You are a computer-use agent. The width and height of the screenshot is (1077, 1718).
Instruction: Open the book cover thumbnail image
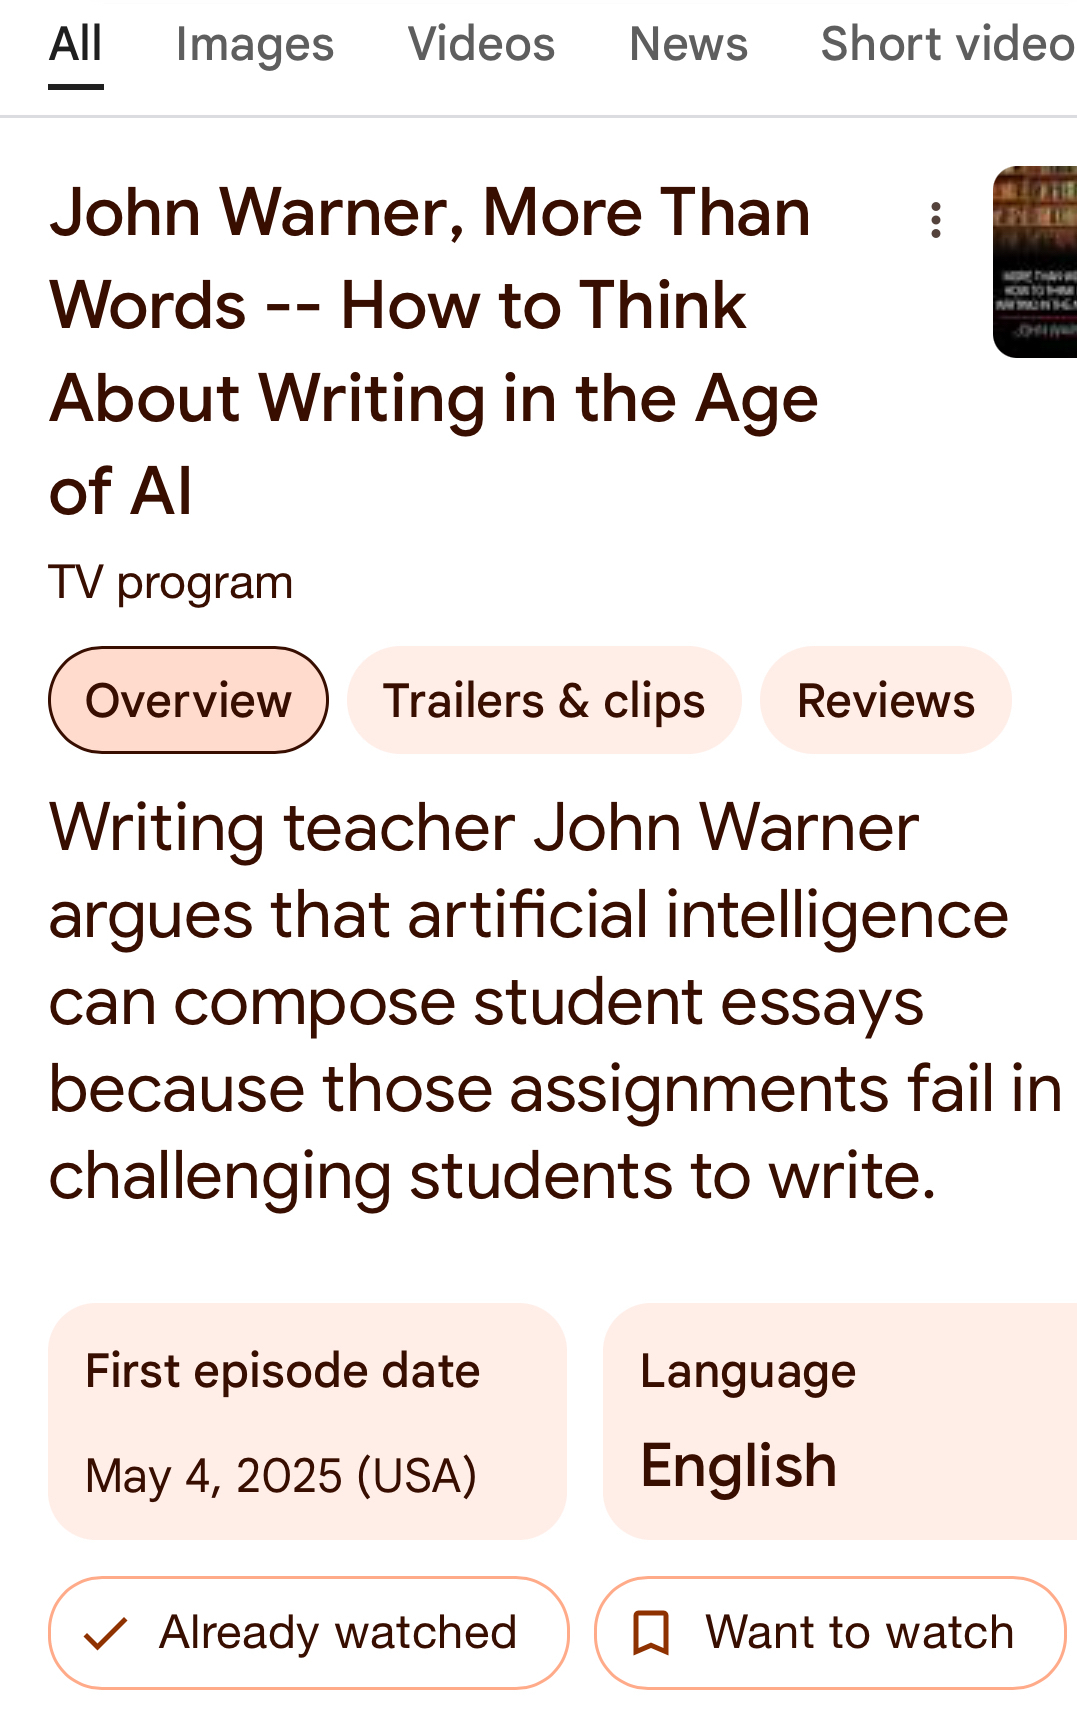tap(1035, 262)
